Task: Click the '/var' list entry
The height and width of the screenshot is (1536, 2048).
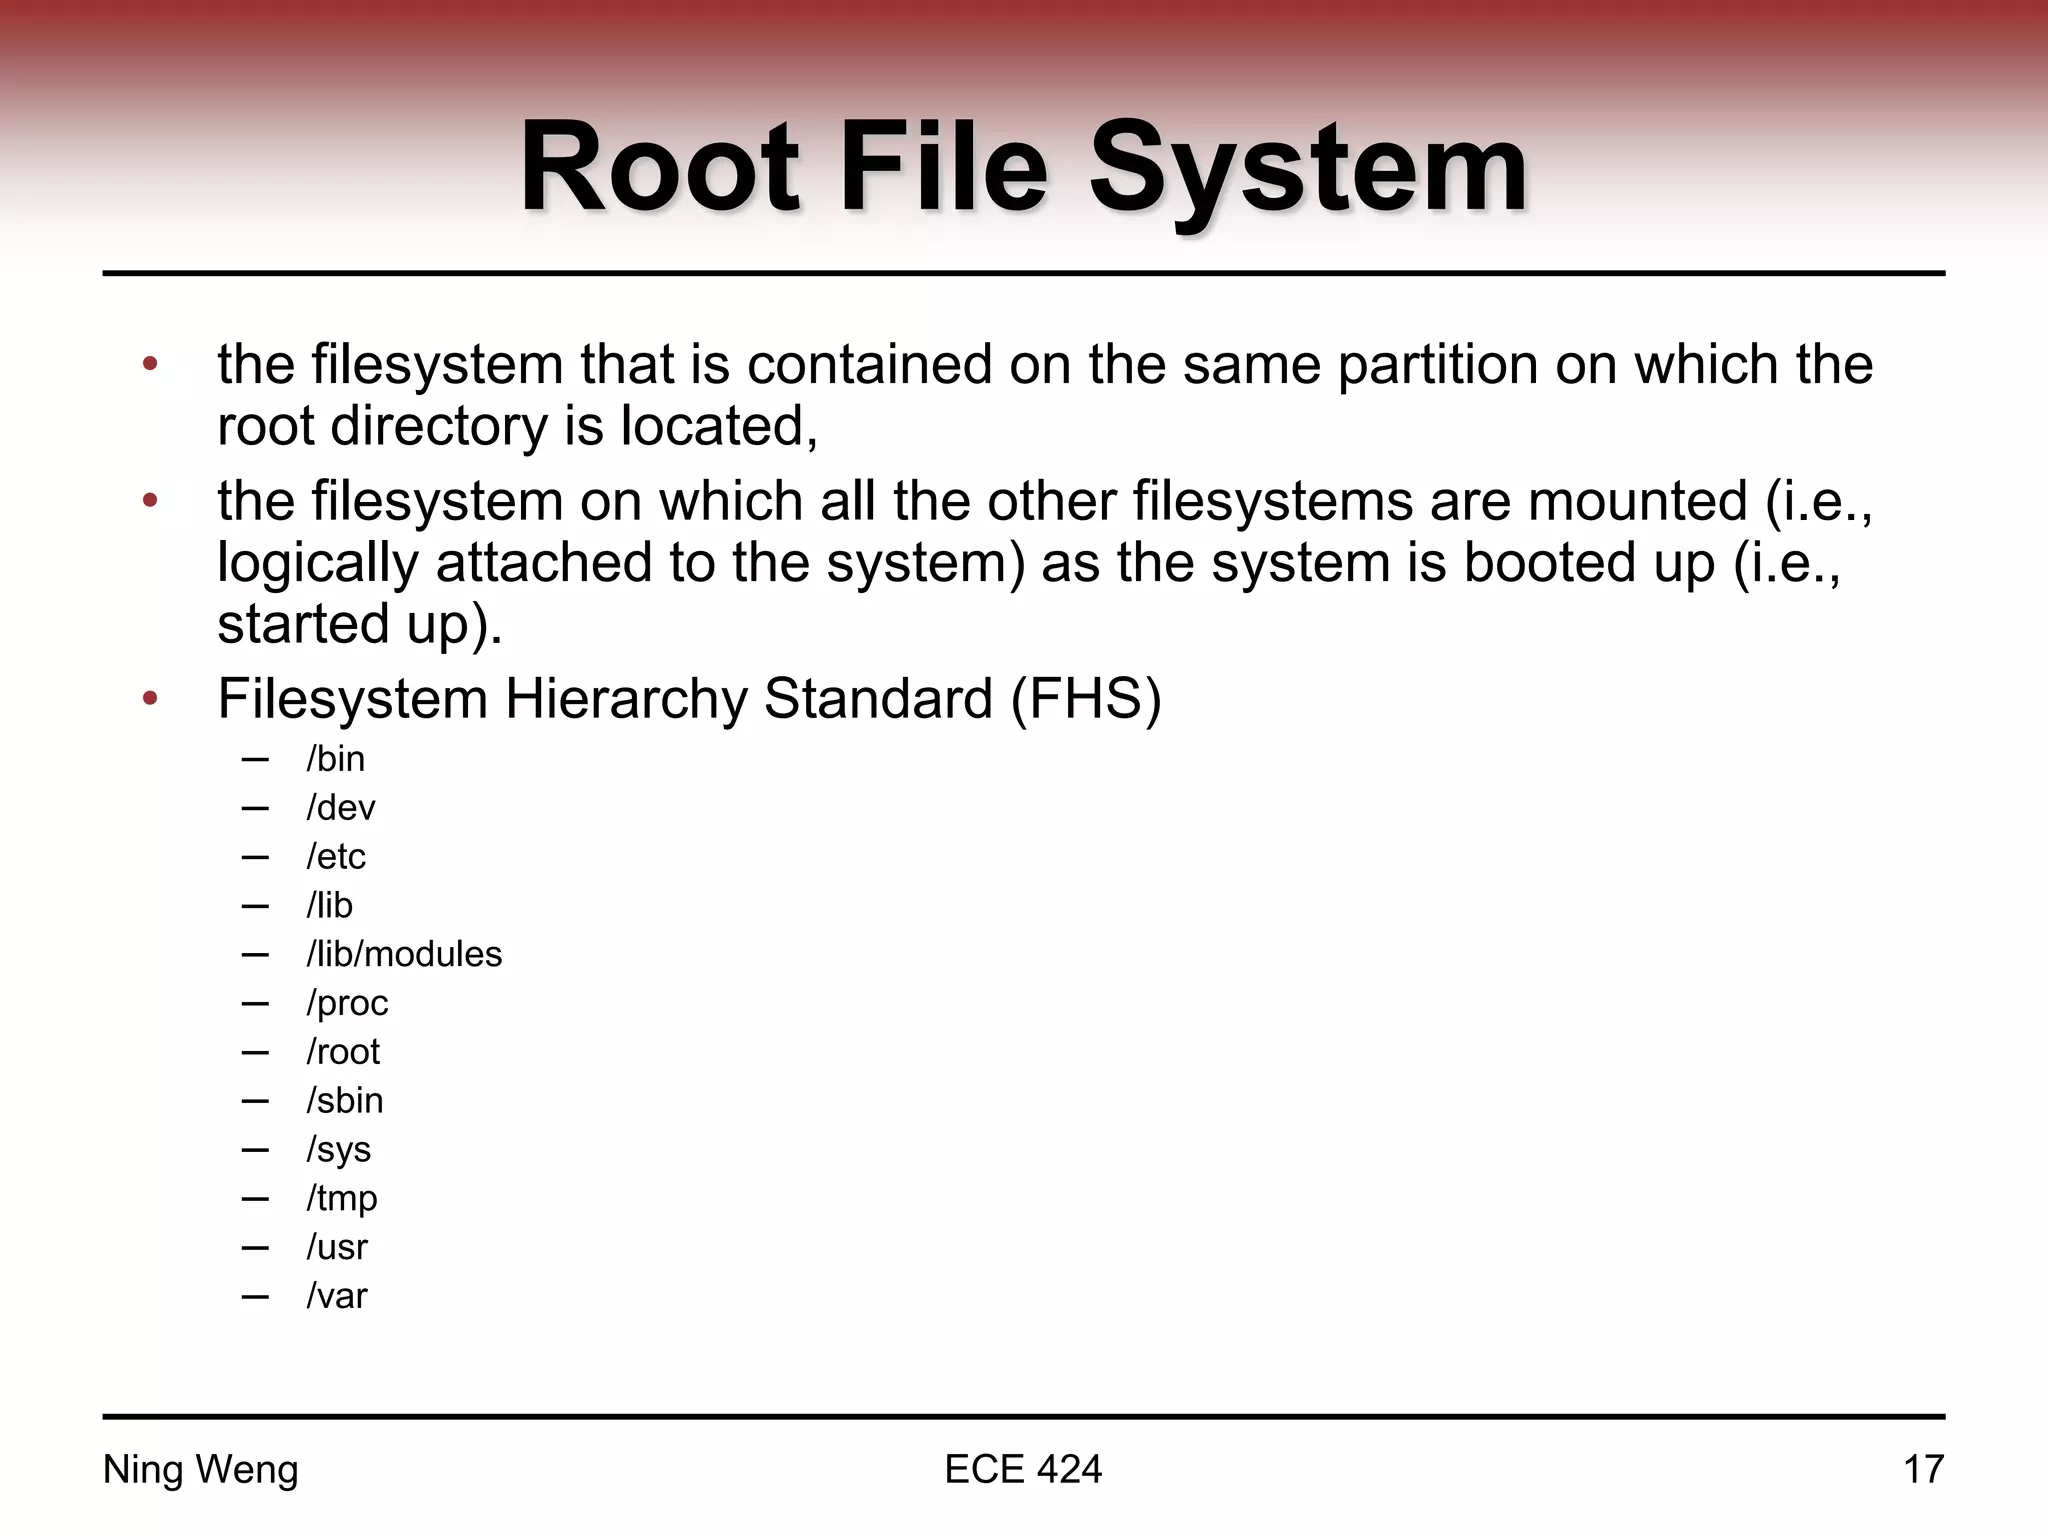Action: coord(337,1296)
